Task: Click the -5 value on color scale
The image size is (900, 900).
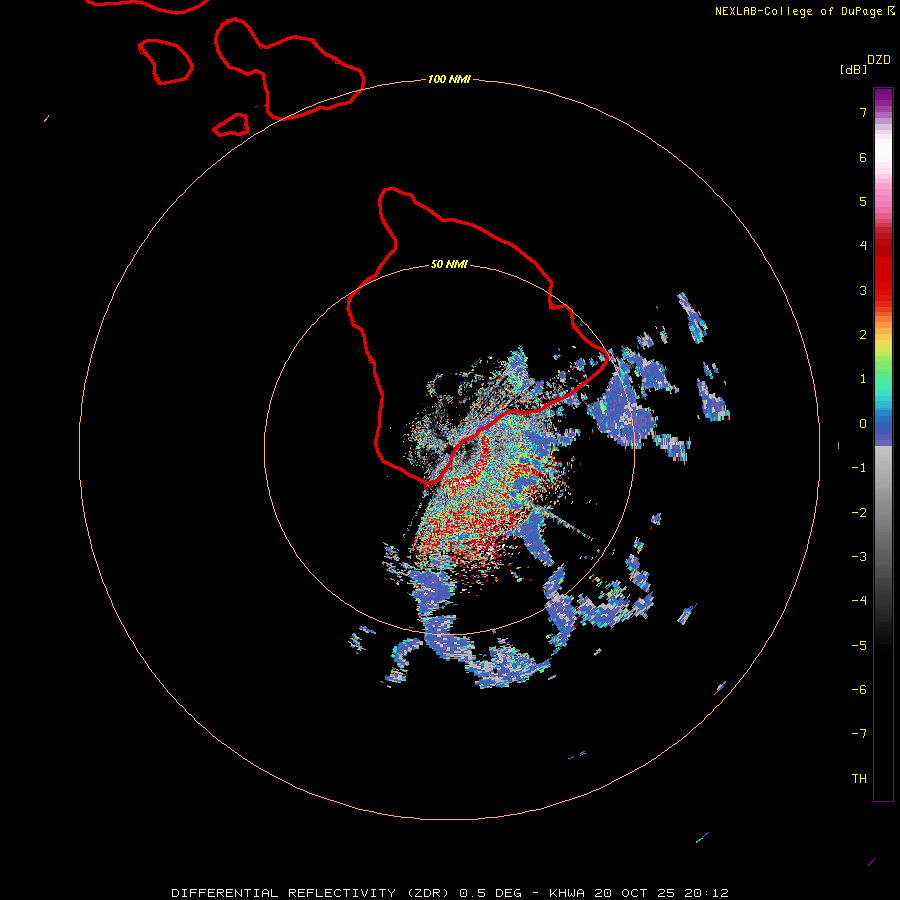Action: pos(859,646)
